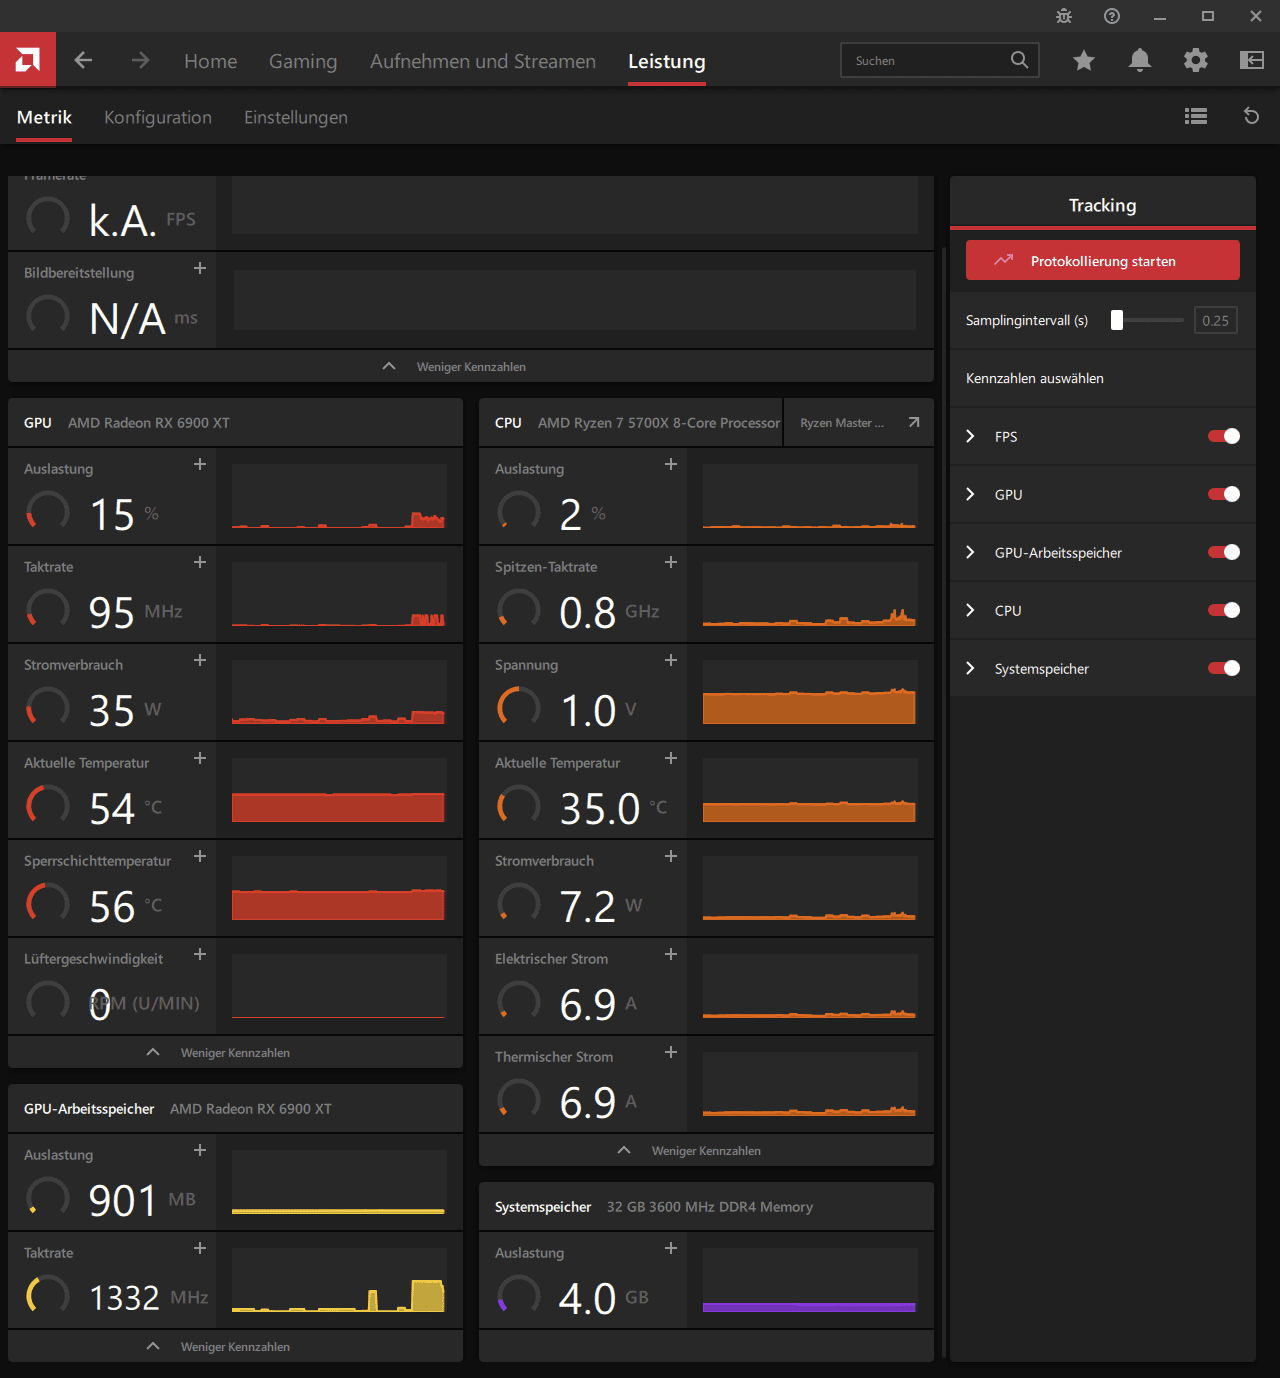This screenshot has height=1378, width=1280.
Task: Switch to Einstellungen subtab
Action: [296, 117]
